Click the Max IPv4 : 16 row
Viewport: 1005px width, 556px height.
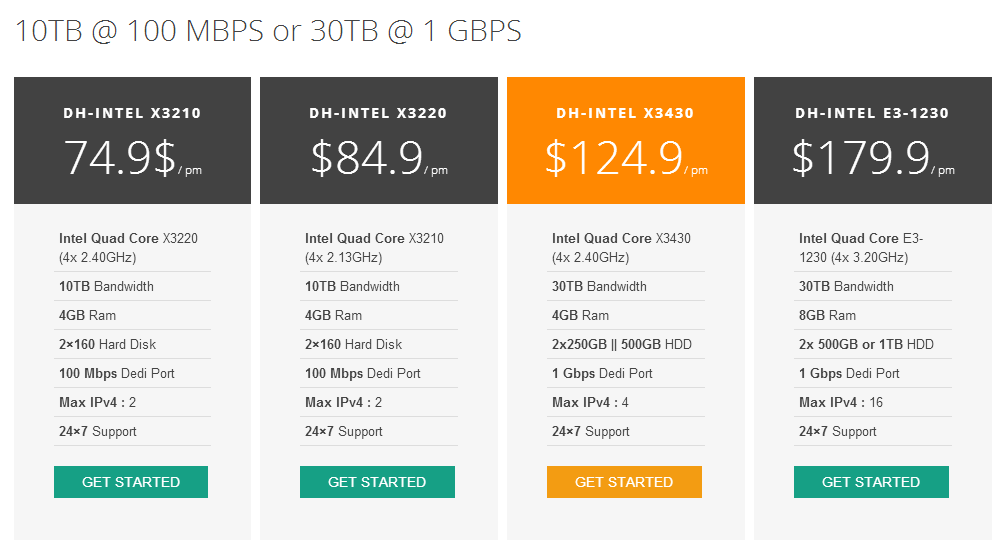pos(841,402)
